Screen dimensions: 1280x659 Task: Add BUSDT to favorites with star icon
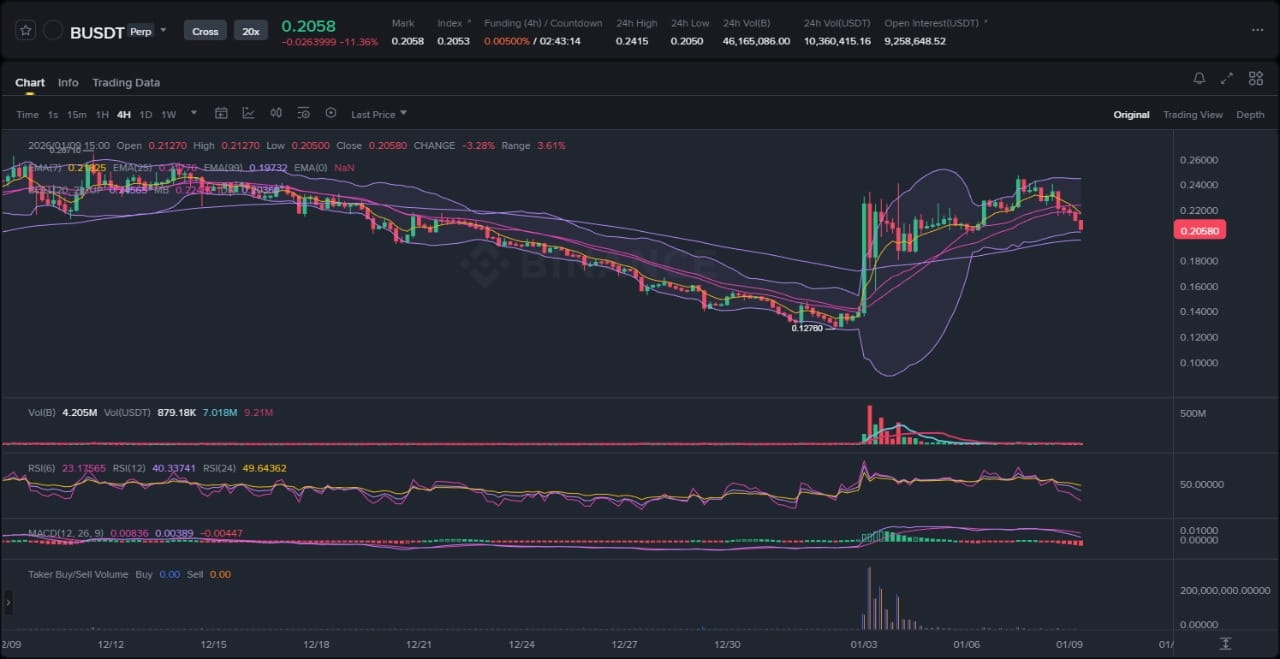click(26, 31)
